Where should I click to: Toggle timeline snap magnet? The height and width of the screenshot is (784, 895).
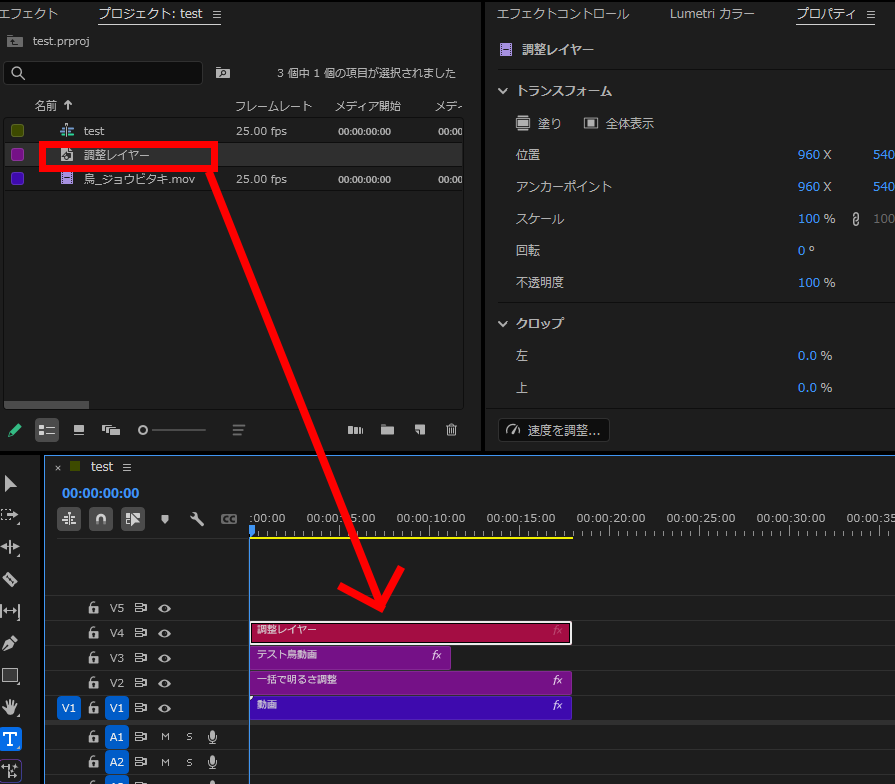tap(101, 519)
